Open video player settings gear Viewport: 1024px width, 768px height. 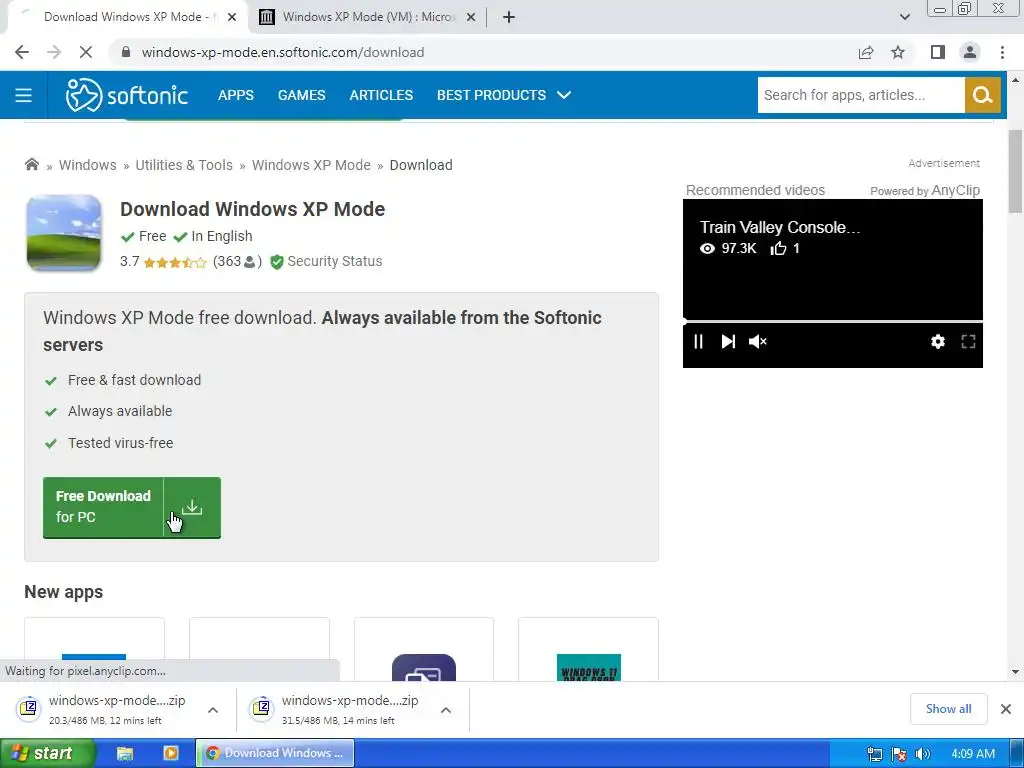(x=938, y=342)
